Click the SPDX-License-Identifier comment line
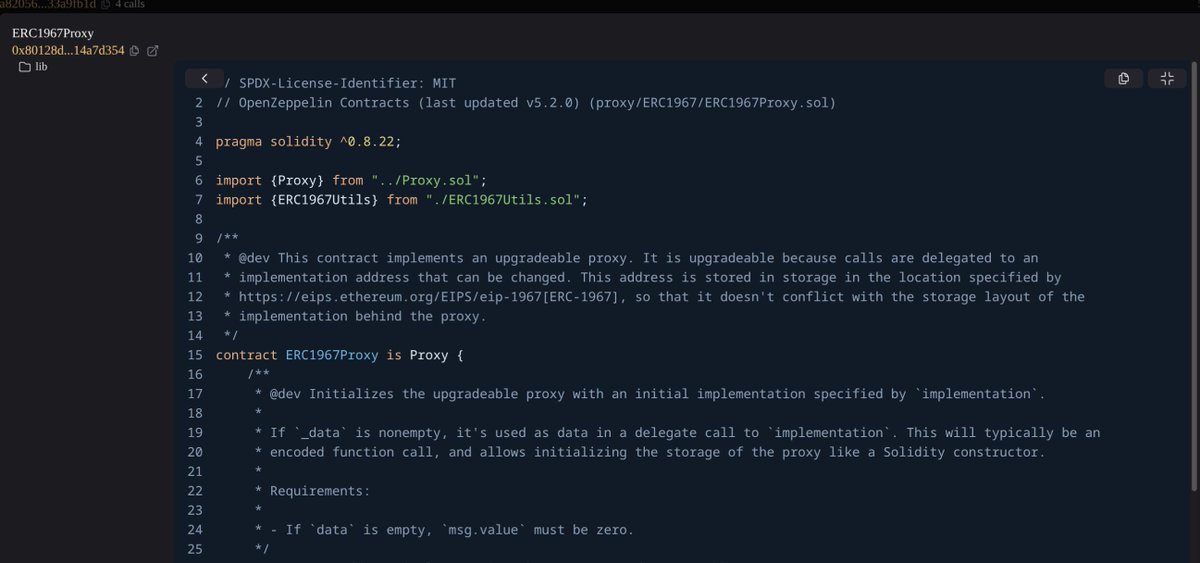 pos(340,83)
